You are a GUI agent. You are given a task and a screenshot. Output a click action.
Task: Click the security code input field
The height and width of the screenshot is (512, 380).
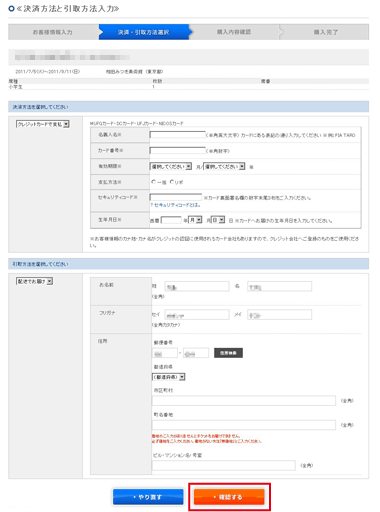click(176, 197)
